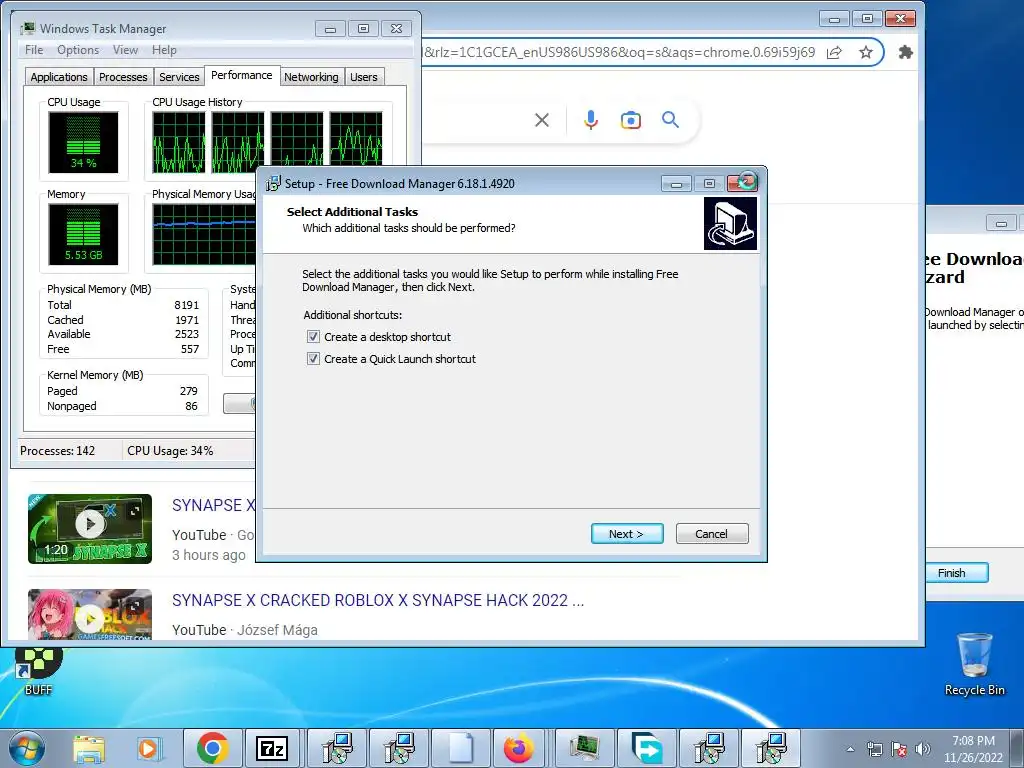Switch to the Applications tab
The height and width of the screenshot is (768, 1024).
[x=59, y=77]
